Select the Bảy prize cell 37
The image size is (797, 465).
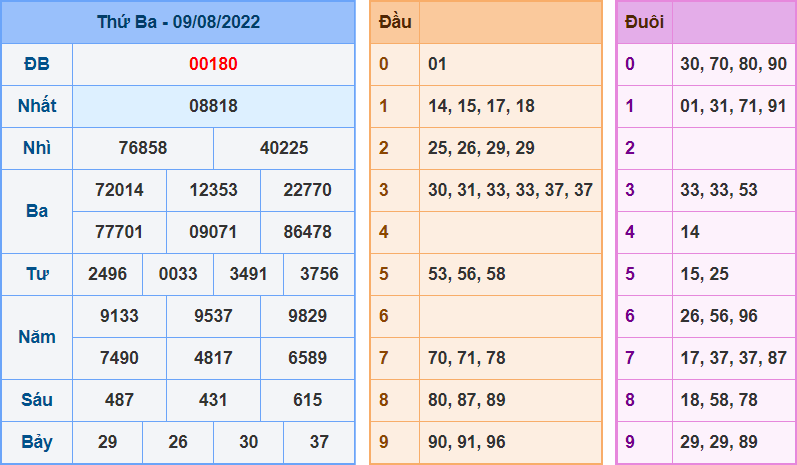pyautogui.click(x=319, y=442)
